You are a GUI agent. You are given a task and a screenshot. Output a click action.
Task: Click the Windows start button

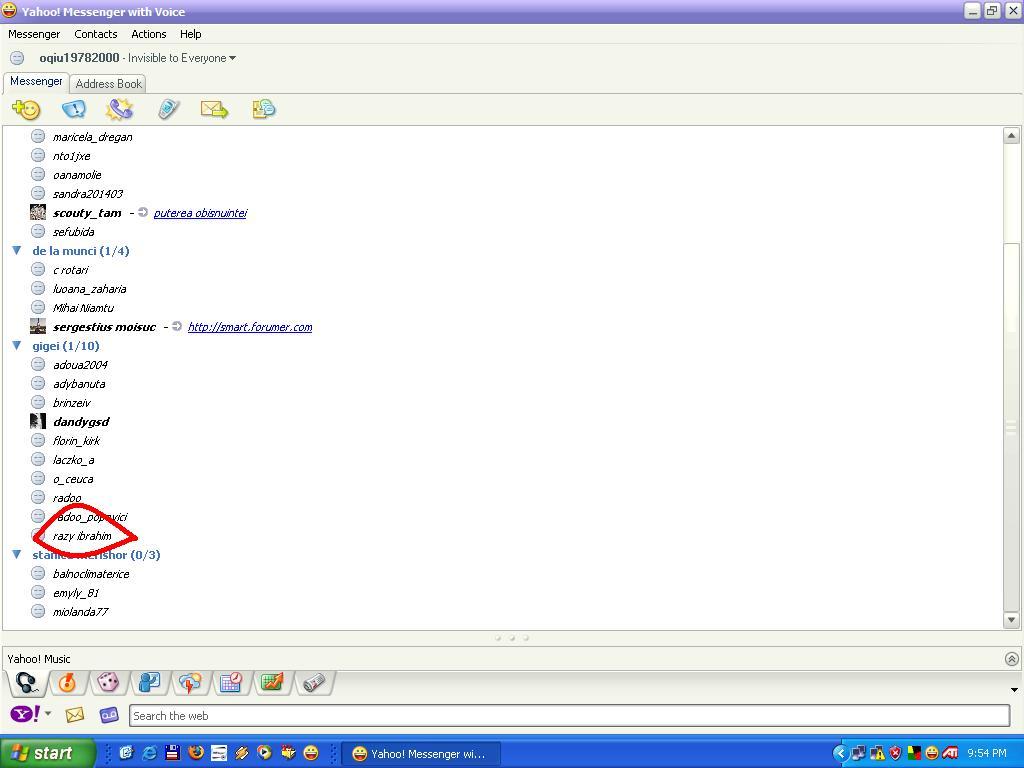point(47,753)
